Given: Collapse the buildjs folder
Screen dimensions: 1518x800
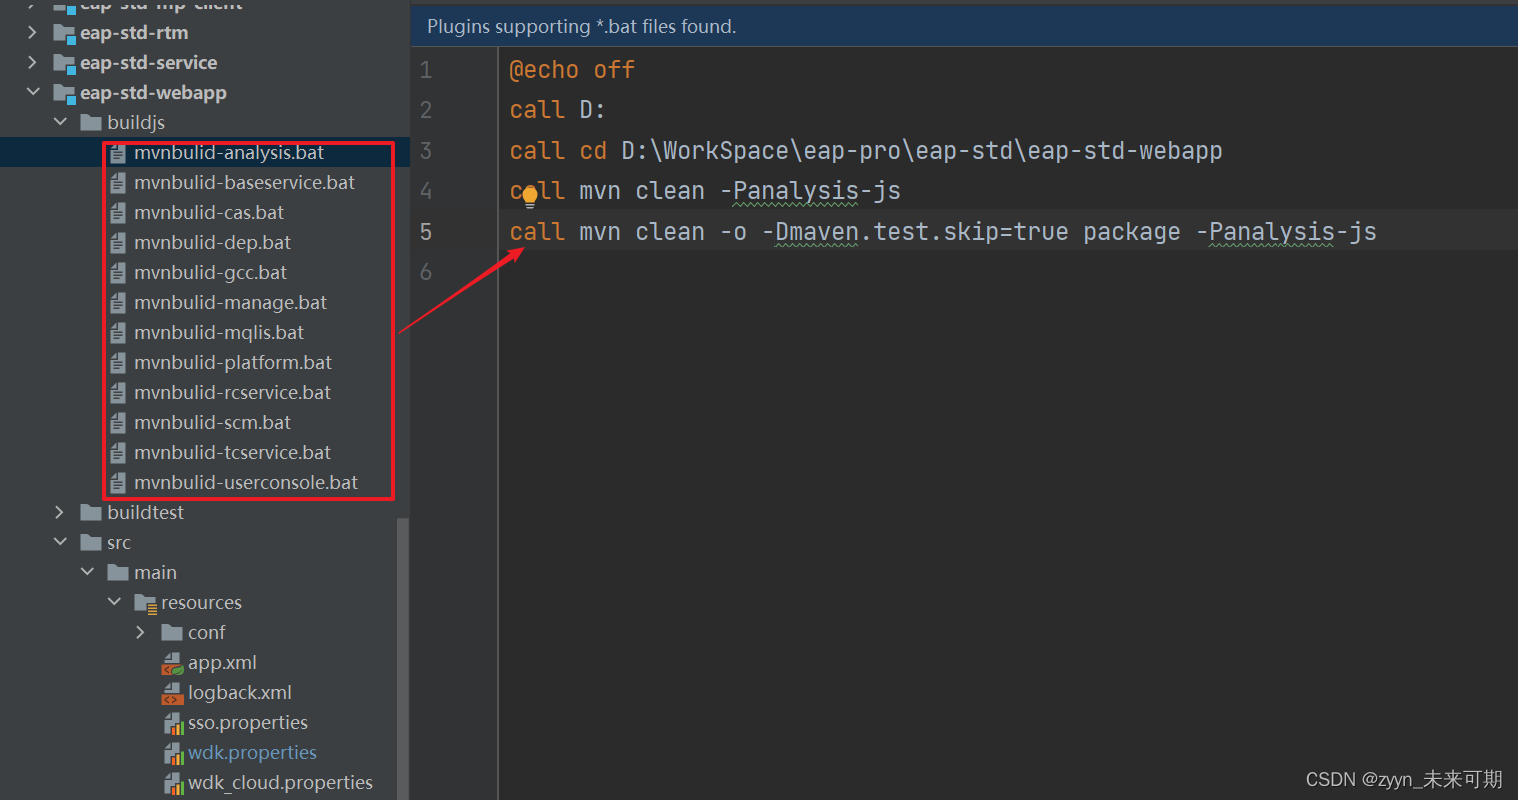Looking at the screenshot, I should 60,122.
